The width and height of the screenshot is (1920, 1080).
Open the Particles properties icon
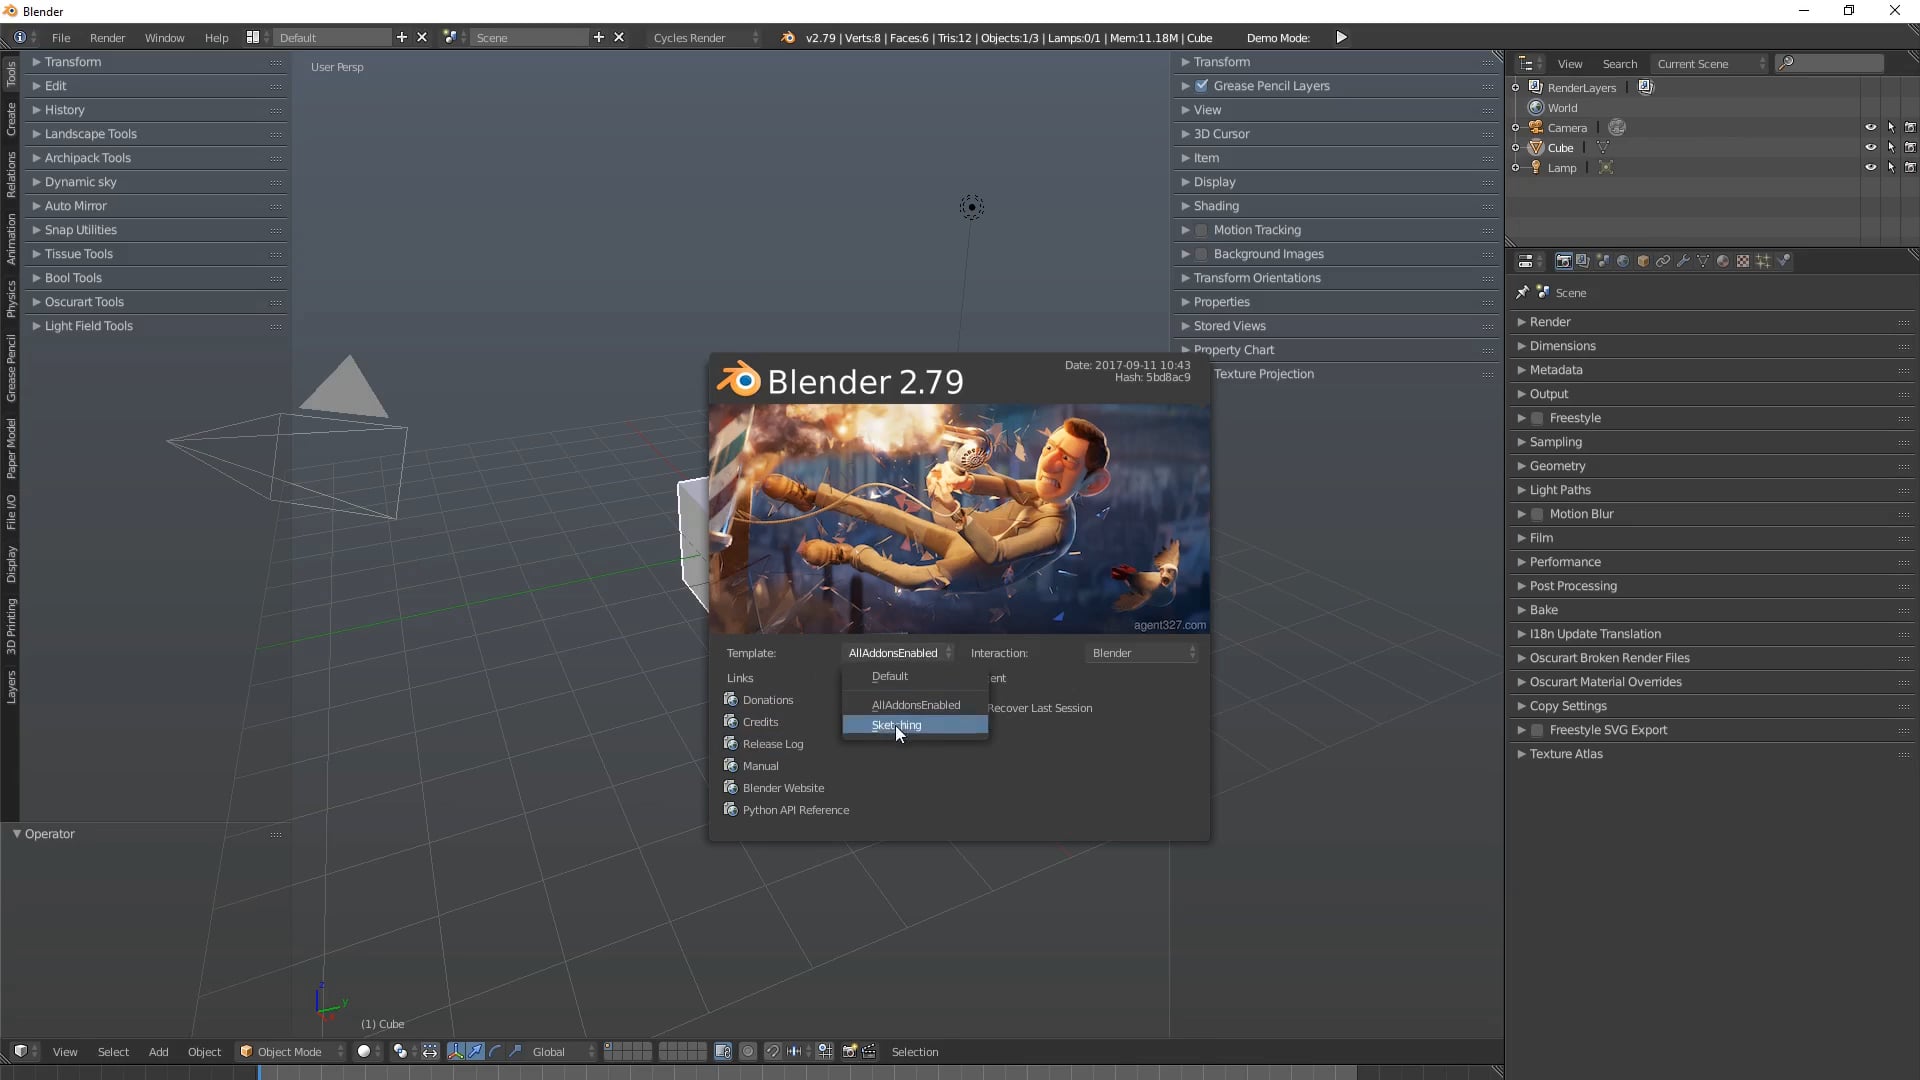1763,261
